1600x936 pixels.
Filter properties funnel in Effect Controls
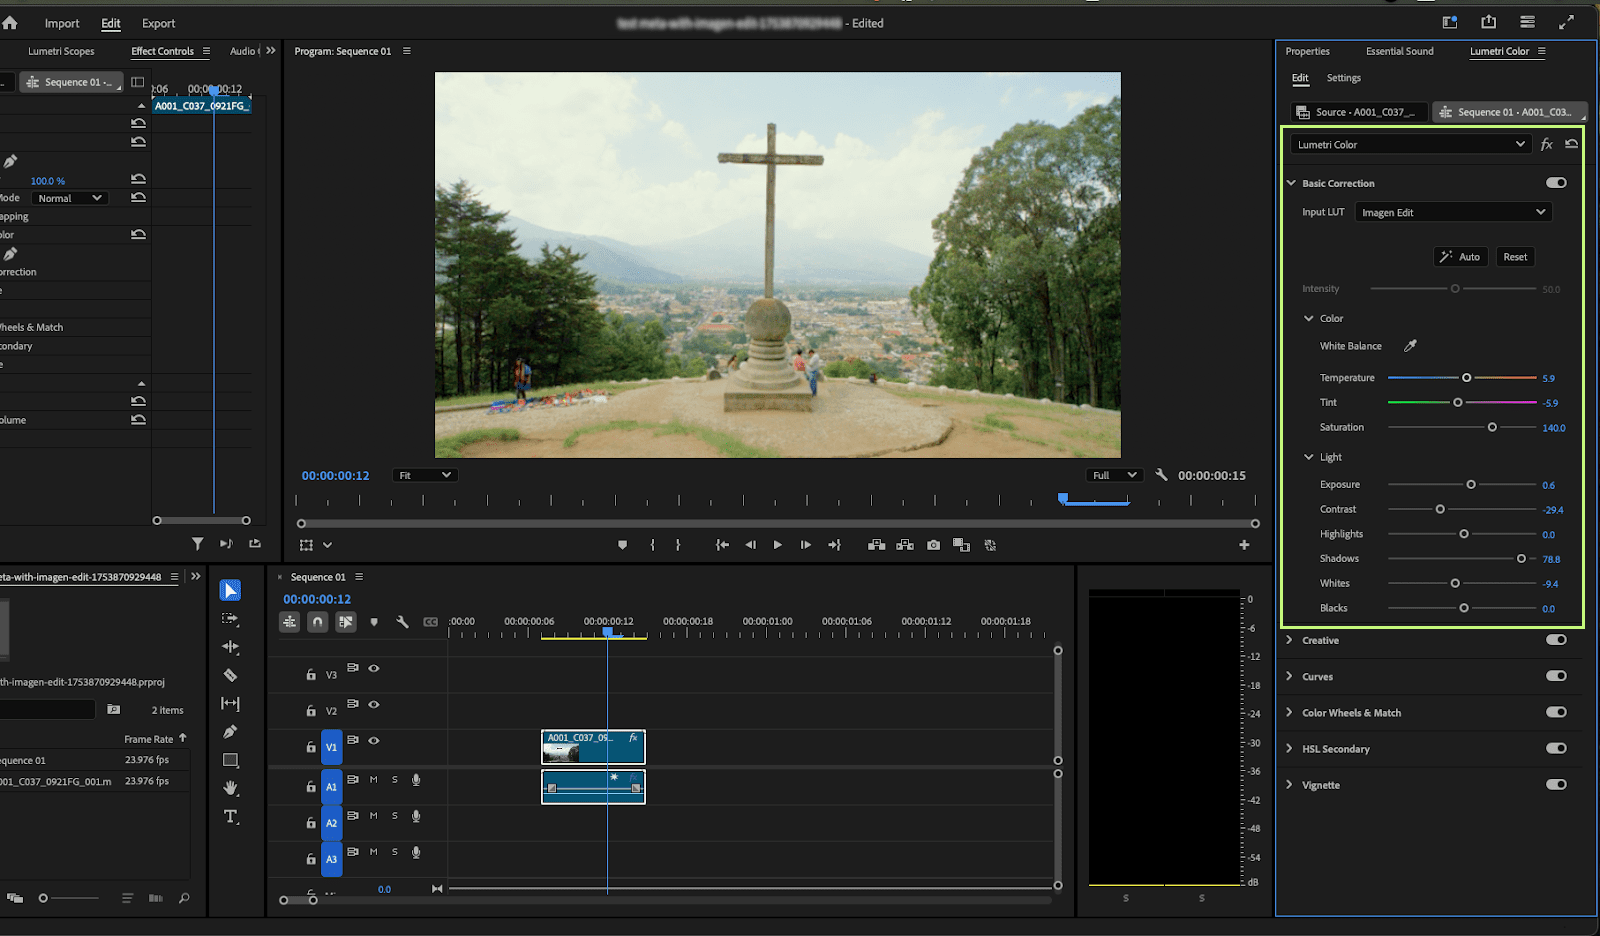197,543
